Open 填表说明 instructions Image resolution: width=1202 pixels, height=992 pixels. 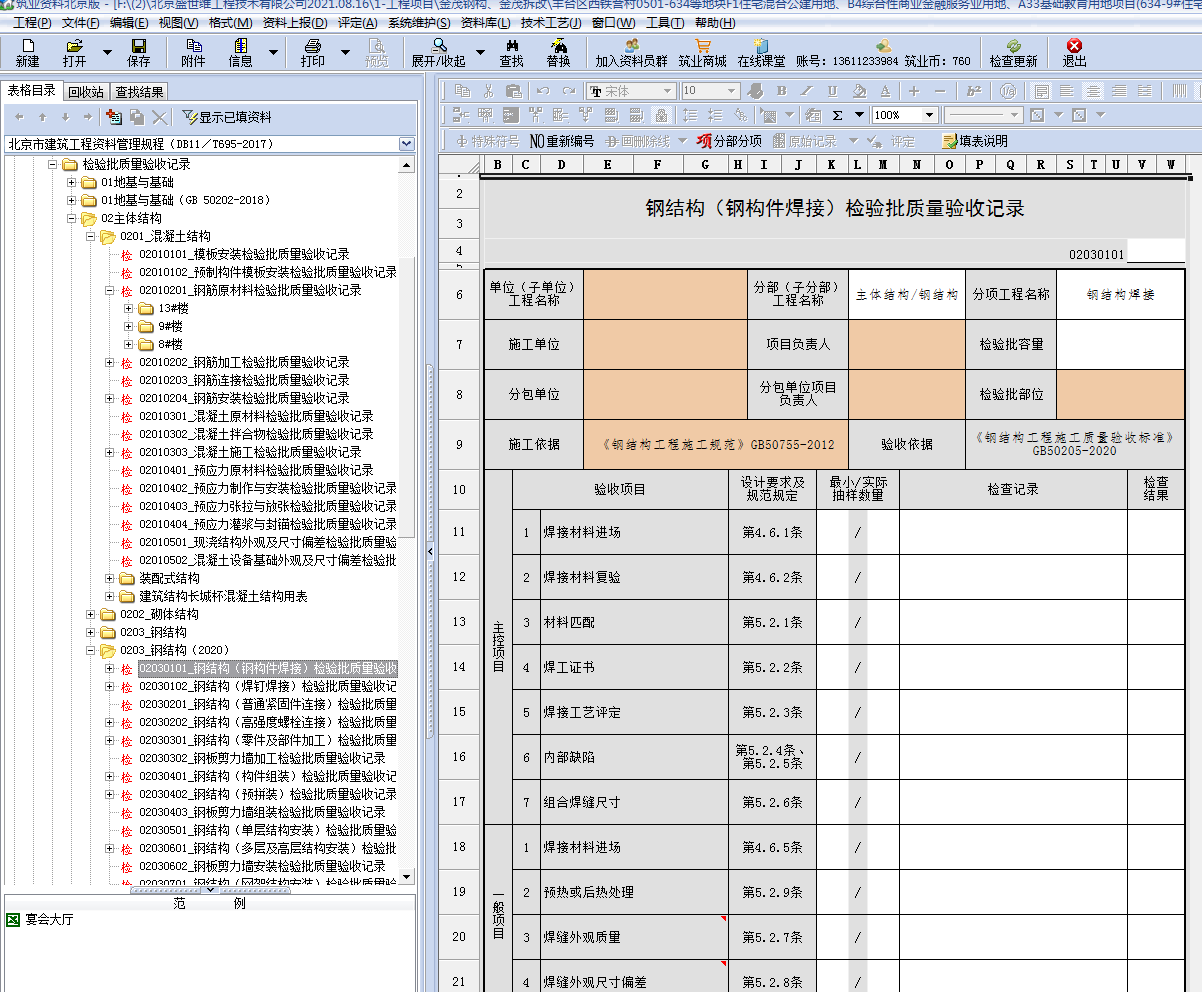click(975, 141)
